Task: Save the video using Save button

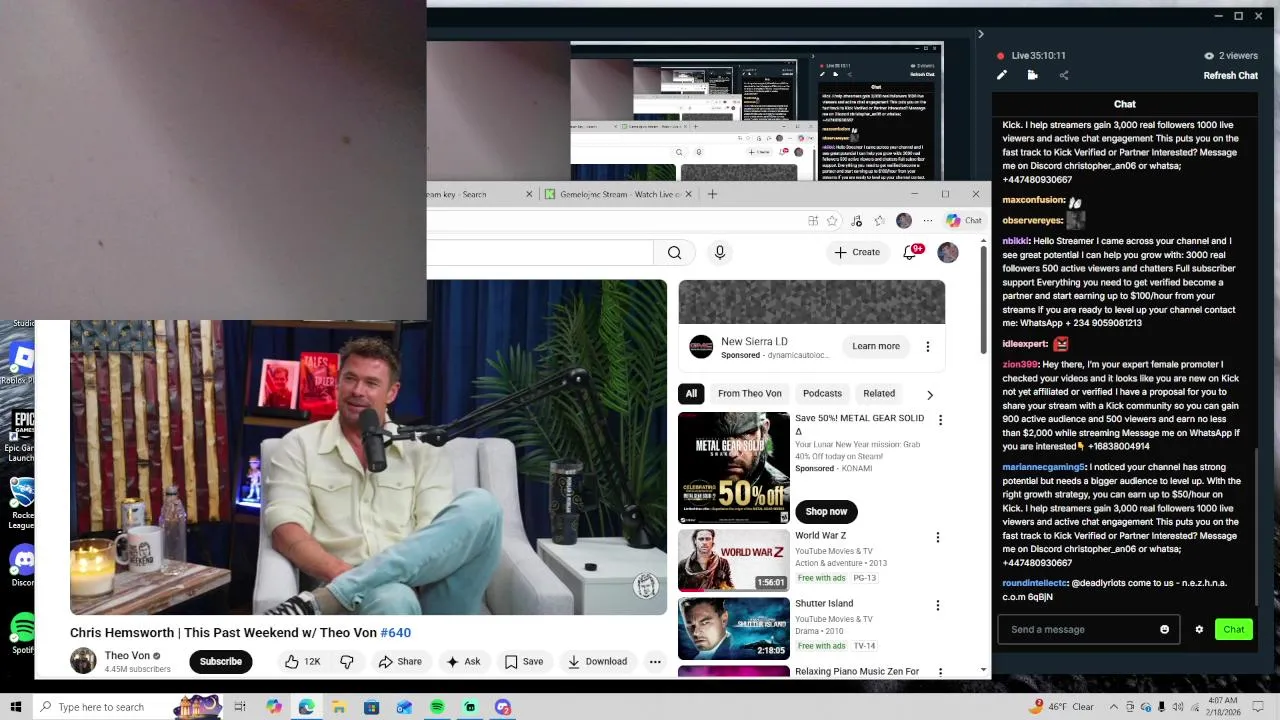Action: [524, 661]
